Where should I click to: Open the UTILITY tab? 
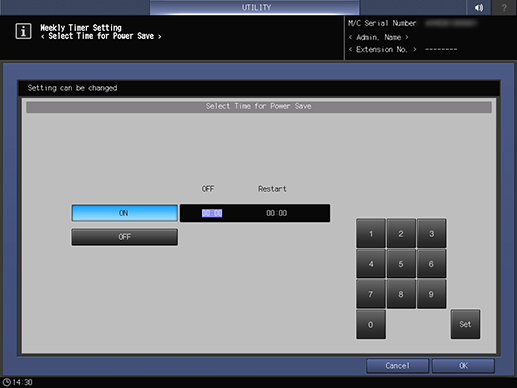pos(255,7)
